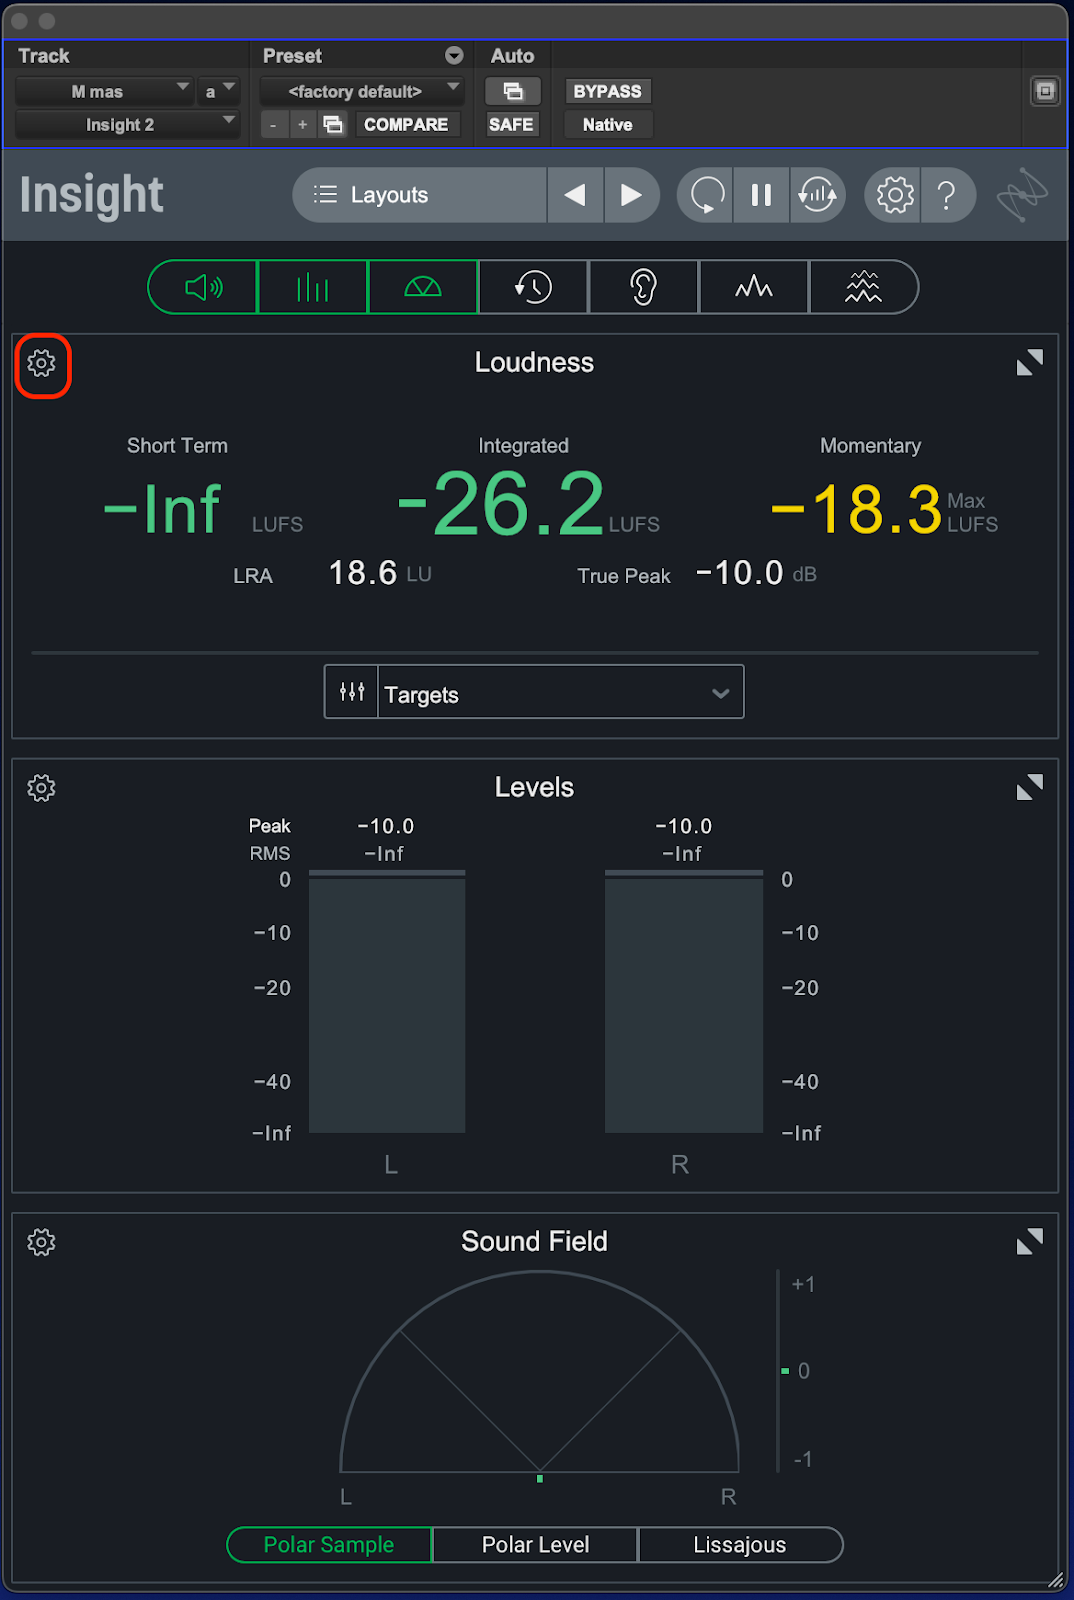This screenshot has height=1600, width=1074.
Task: Click the copy preset settings icon
Action: coord(333,125)
